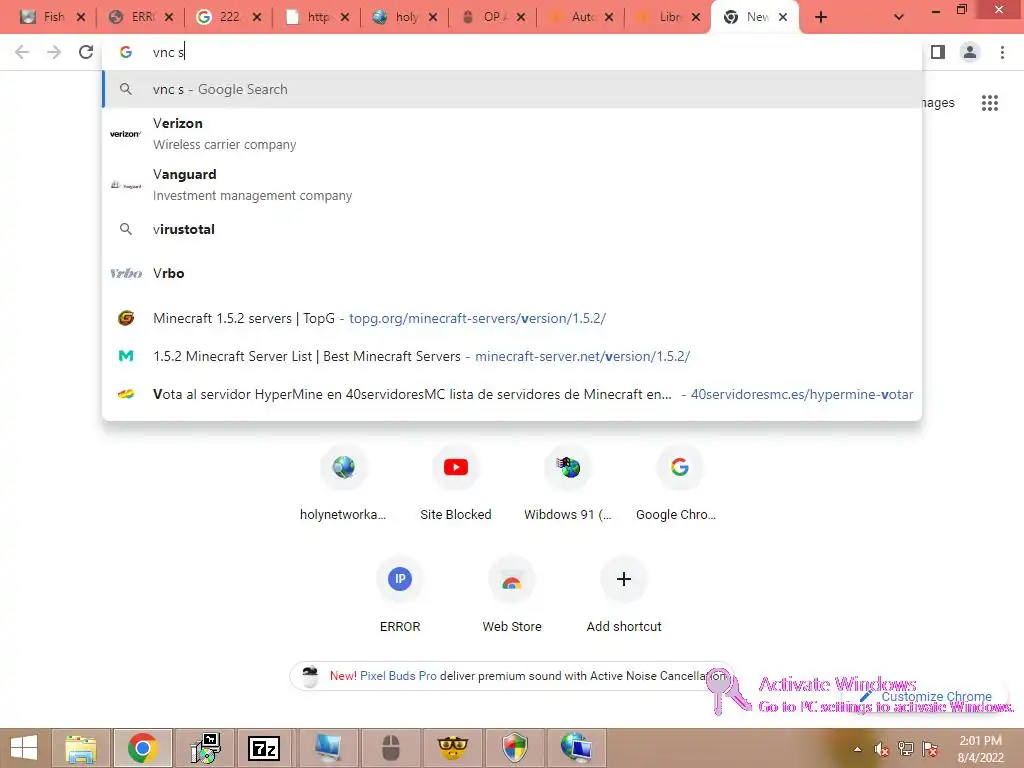Open the Action Center flag icon
The height and width of the screenshot is (768, 1024).
coord(930,749)
